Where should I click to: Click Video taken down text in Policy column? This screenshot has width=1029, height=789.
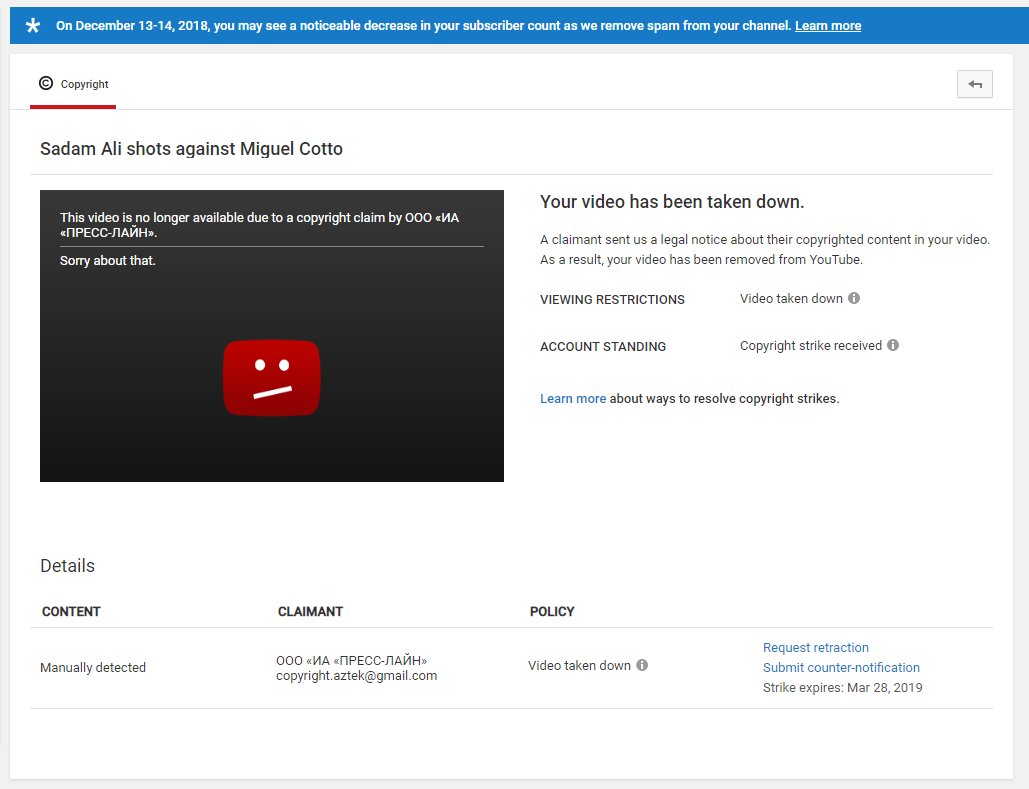click(x=579, y=666)
